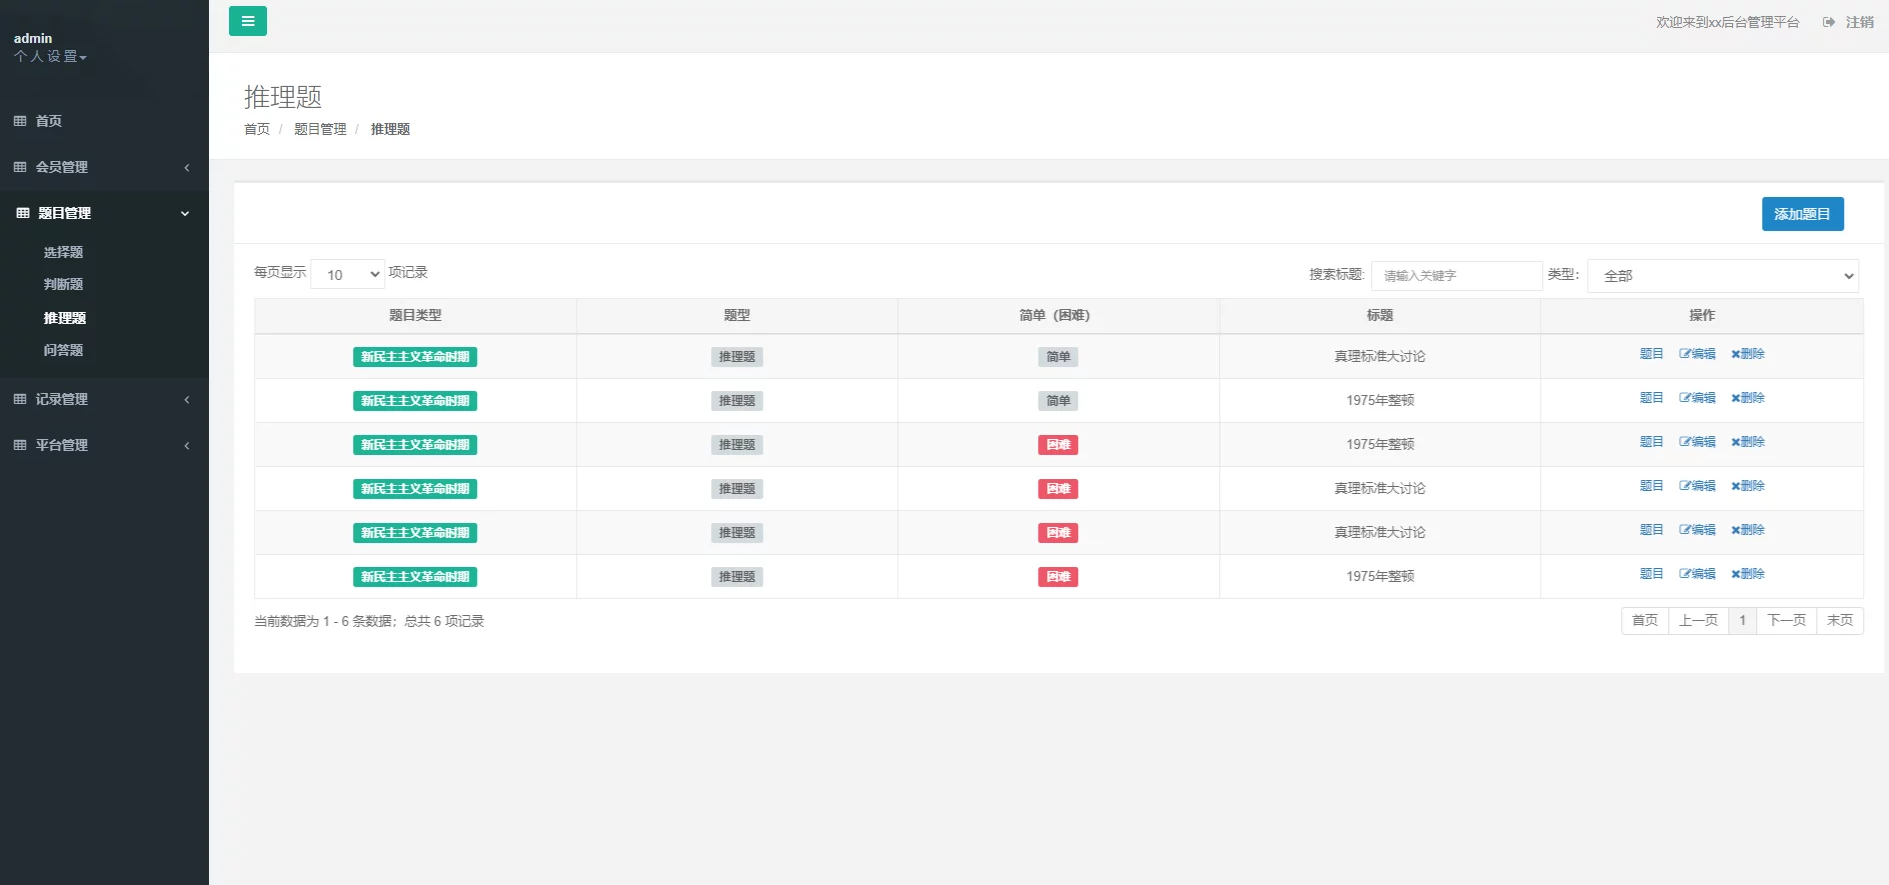Click the 删除 delete icon in last row
This screenshot has height=885, width=1889.
coord(1736,574)
